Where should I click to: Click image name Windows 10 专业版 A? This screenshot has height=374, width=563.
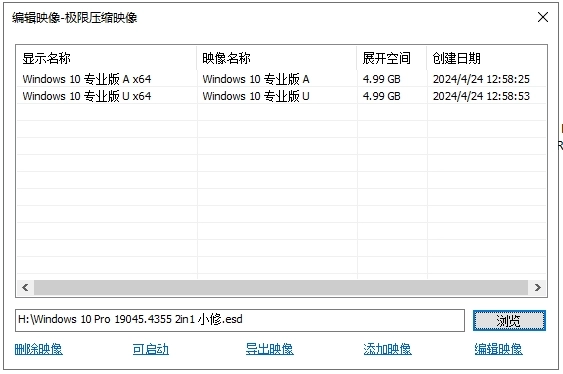(256, 79)
